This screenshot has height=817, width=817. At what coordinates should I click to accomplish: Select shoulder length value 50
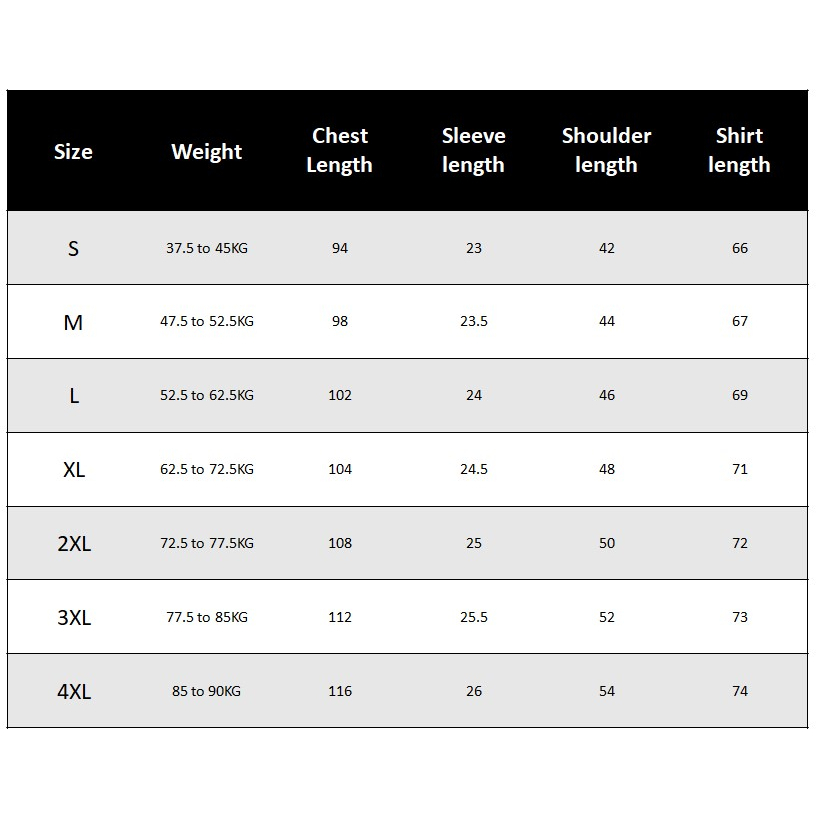click(607, 543)
